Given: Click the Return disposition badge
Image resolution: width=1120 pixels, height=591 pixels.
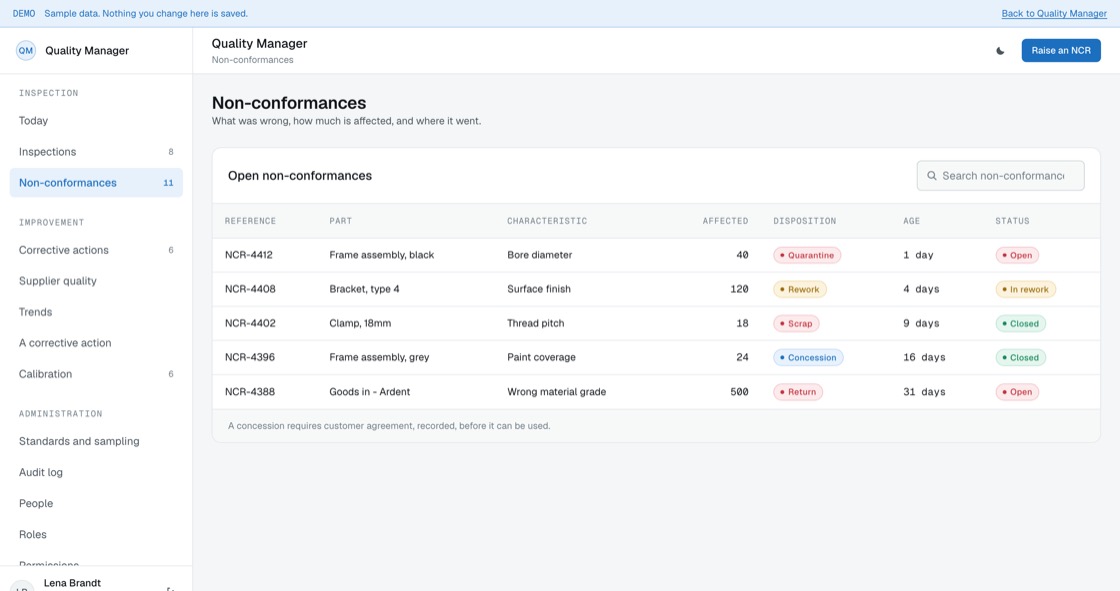Looking at the screenshot, I should (797, 392).
